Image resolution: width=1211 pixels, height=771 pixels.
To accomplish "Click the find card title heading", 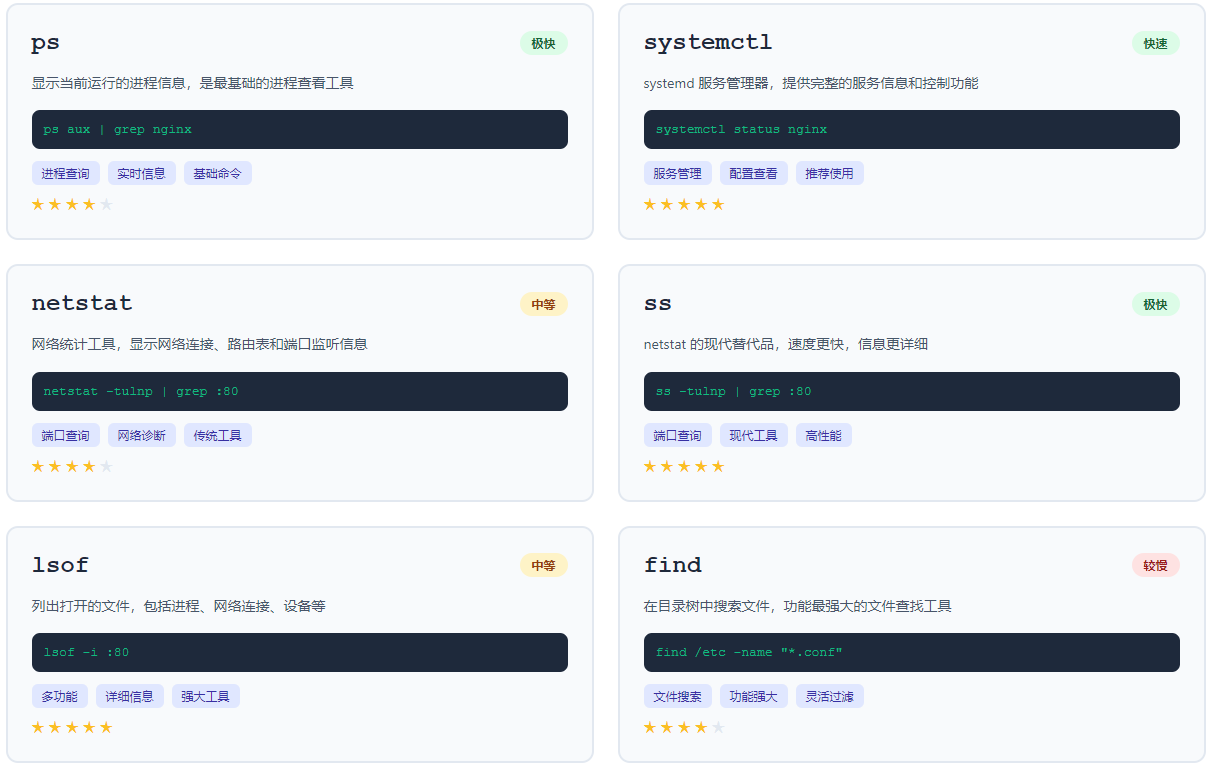I will click(x=672, y=566).
